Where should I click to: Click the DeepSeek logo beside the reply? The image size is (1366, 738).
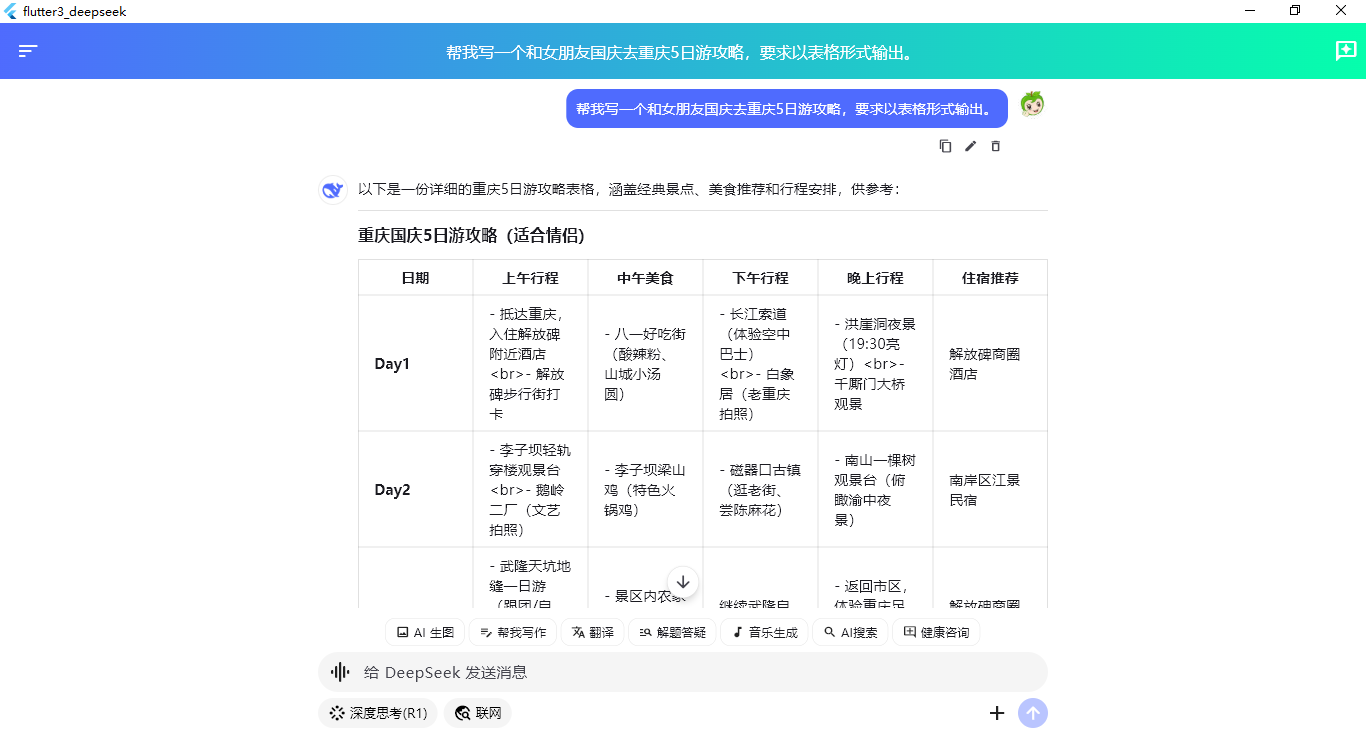(332, 190)
